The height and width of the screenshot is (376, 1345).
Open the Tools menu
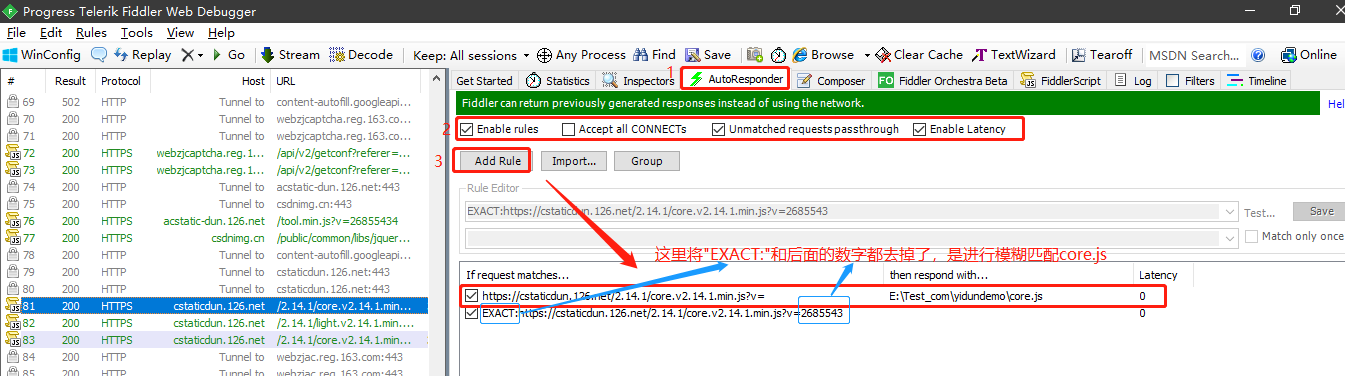tap(137, 33)
